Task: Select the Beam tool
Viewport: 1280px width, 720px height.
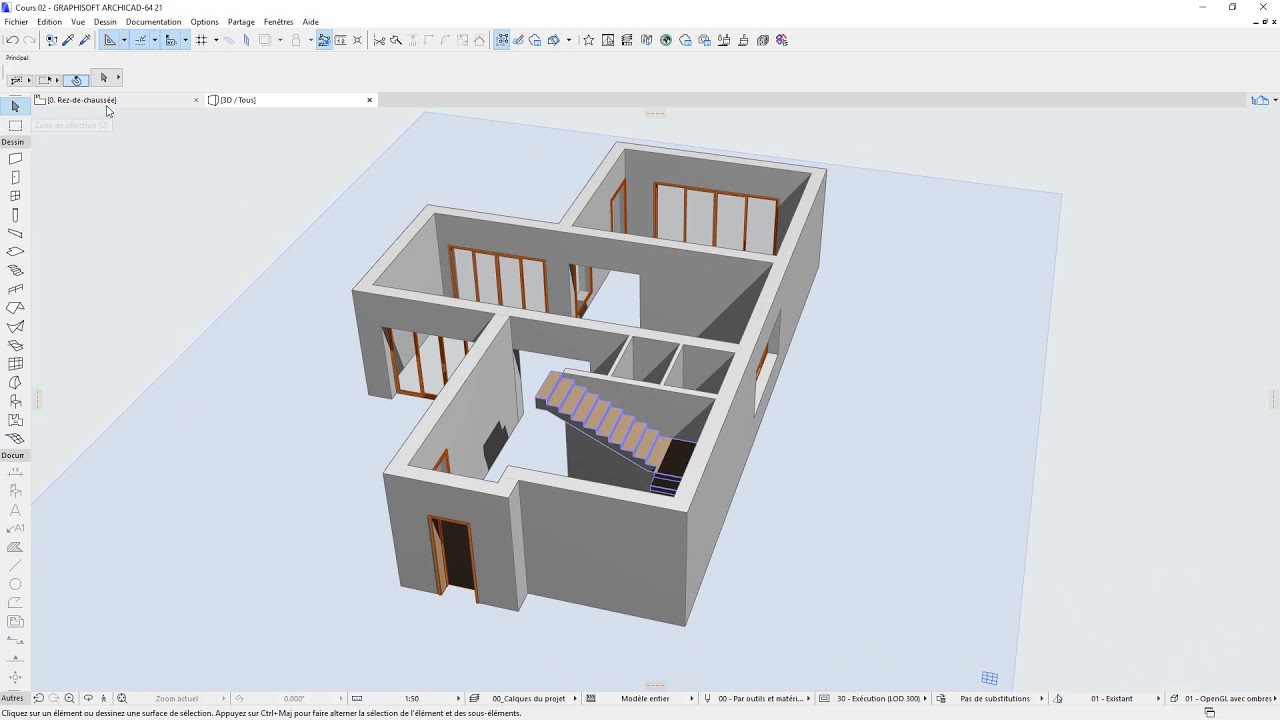Action: 15,233
